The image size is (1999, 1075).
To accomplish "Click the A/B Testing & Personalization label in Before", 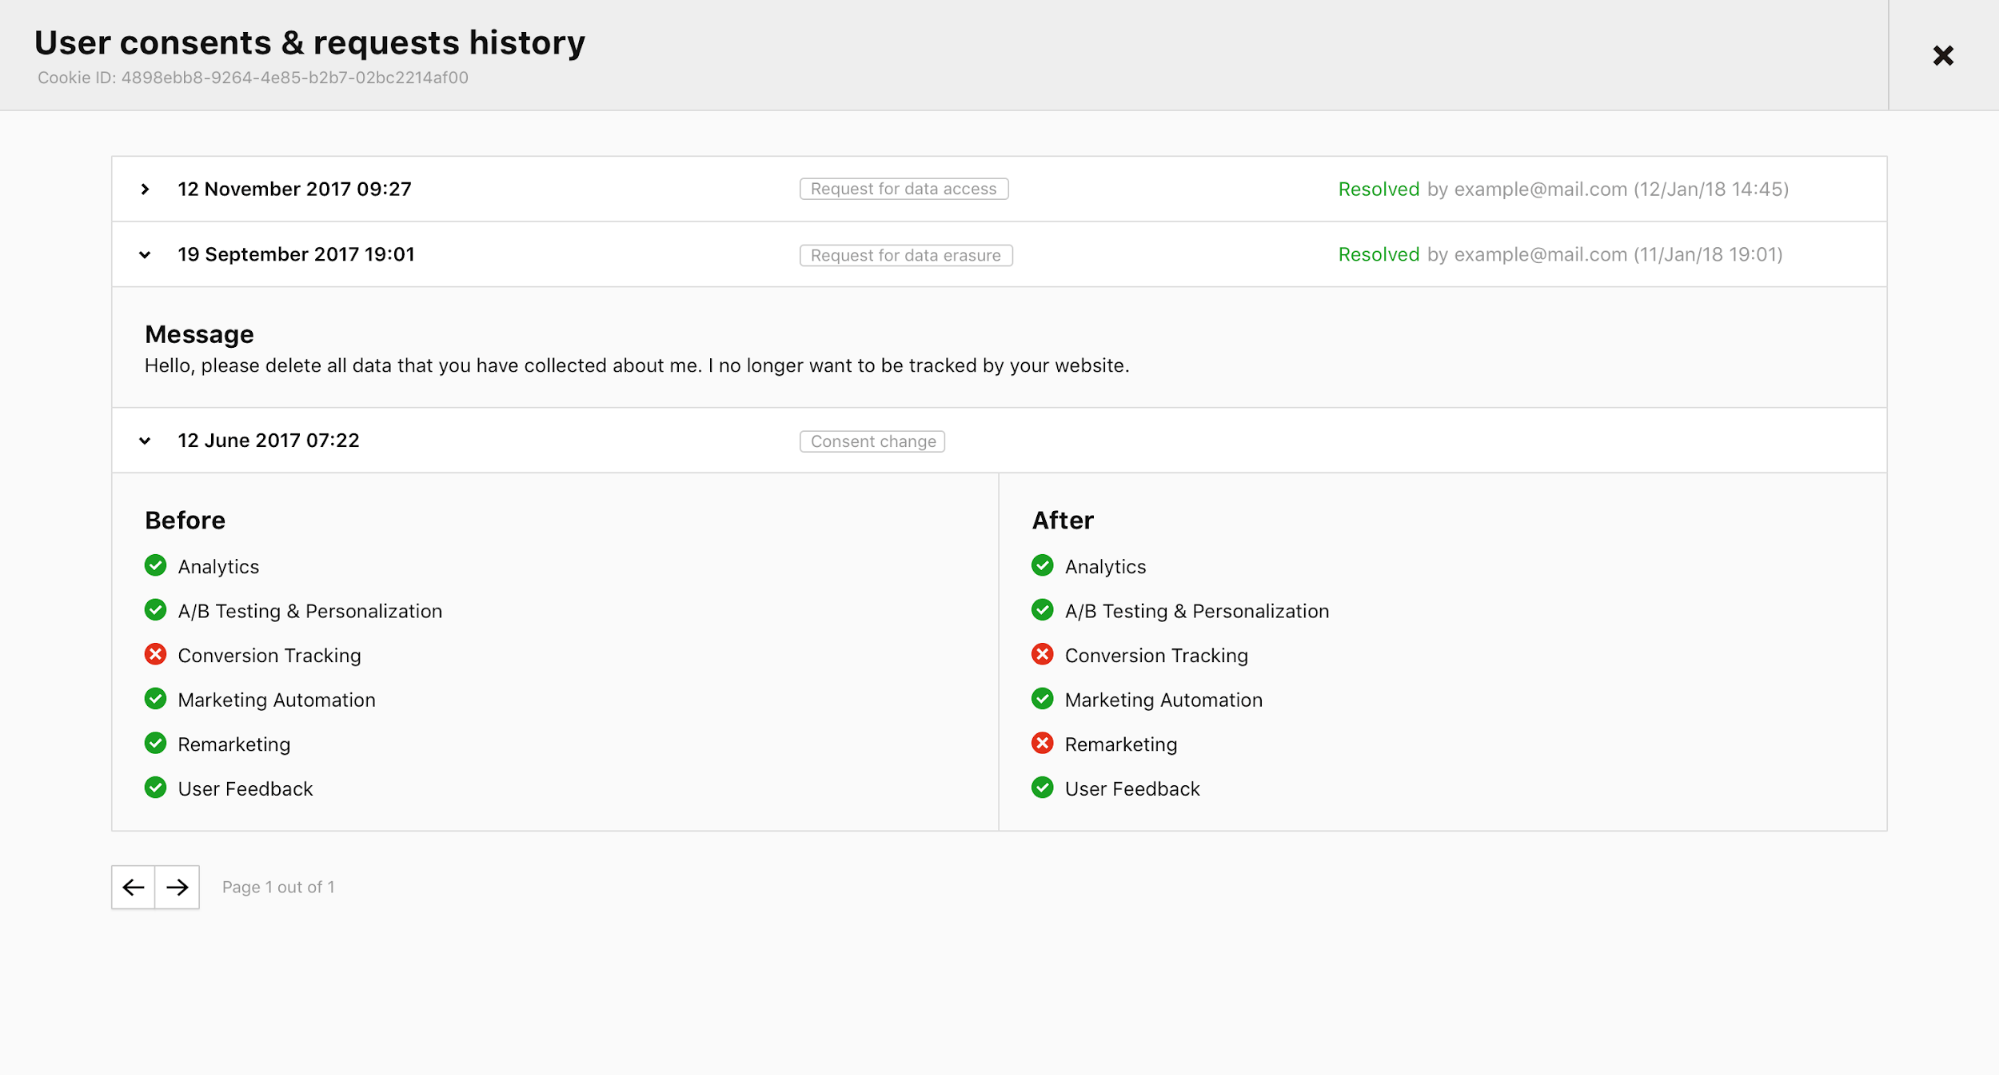I will tap(310, 611).
